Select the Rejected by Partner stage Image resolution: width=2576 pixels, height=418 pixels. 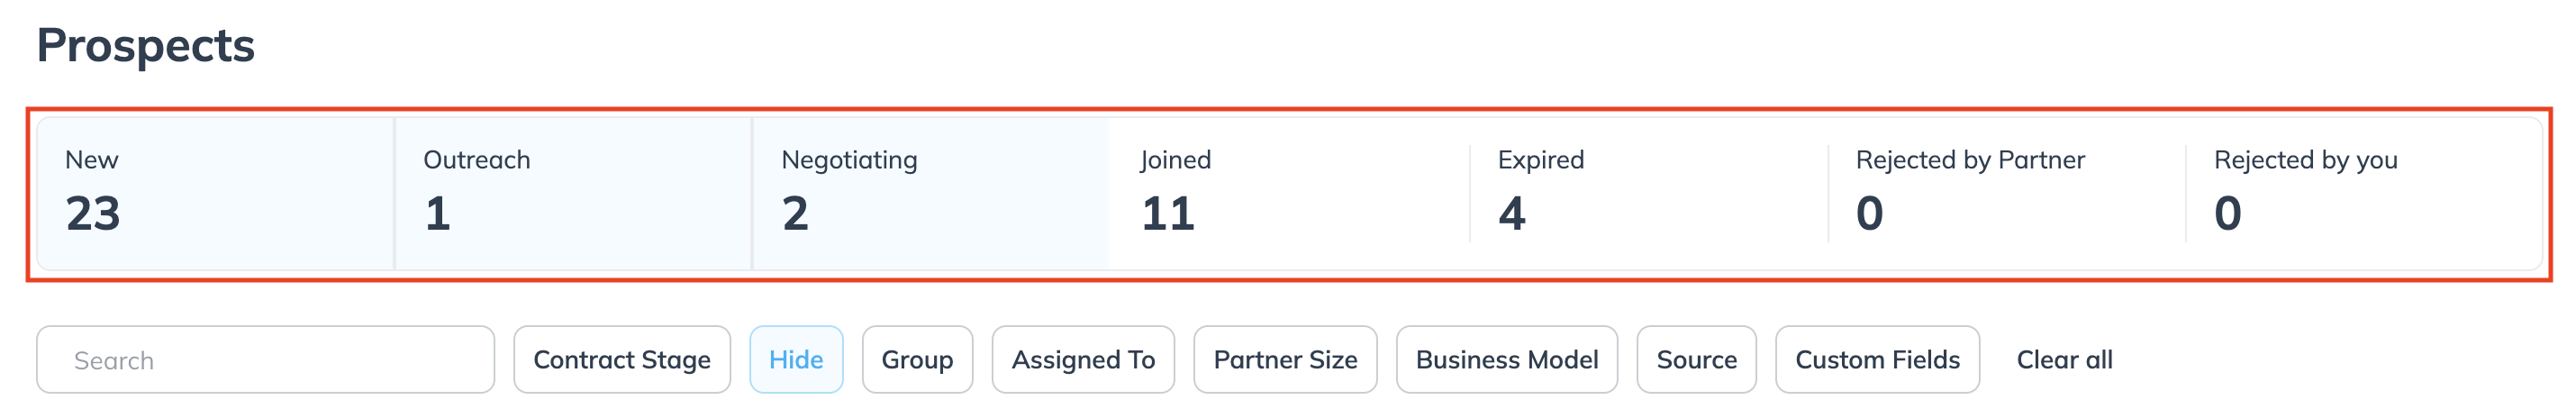2005,193
